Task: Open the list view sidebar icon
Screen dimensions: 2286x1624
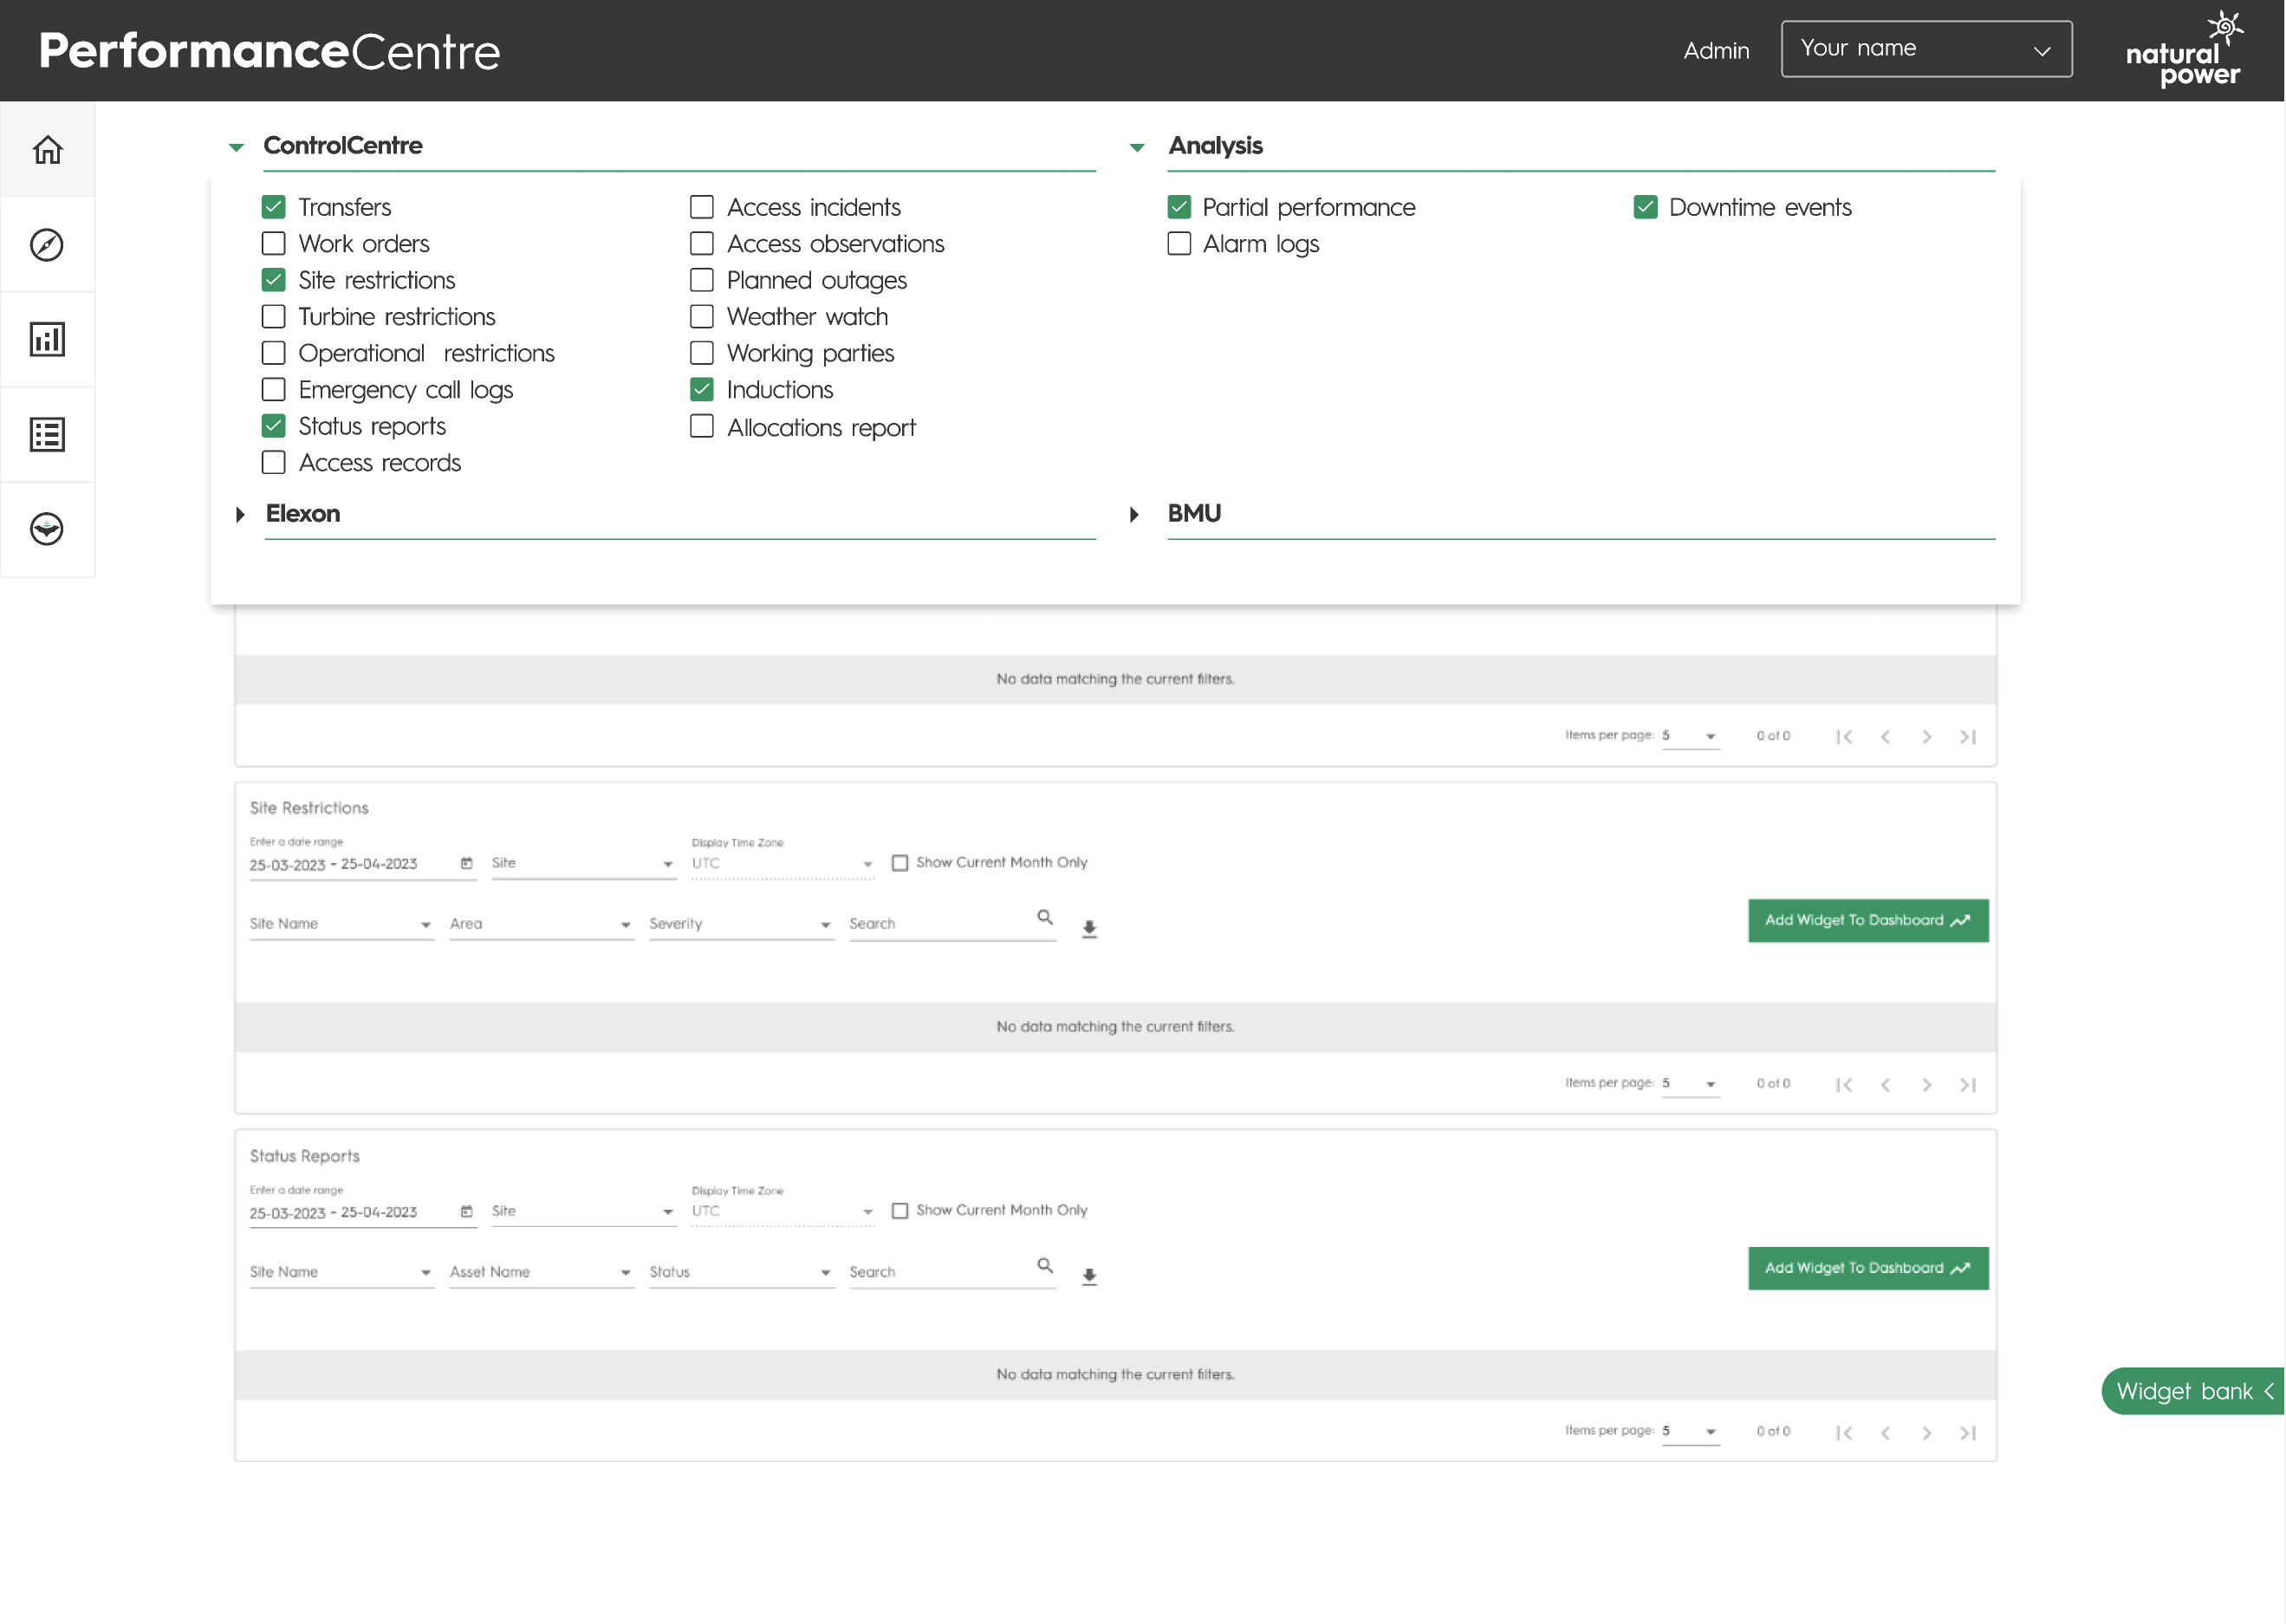Action: pyautogui.click(x=47, y=435)
